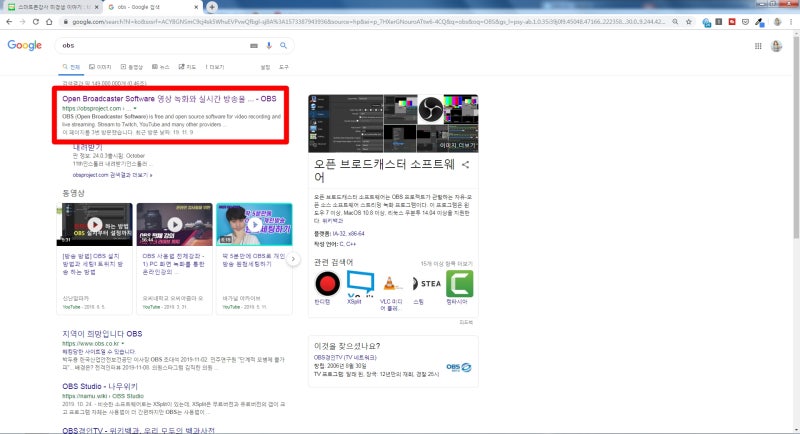Click the address bar zoom magnifier icon
The height and width of the screenshot is (434, 800).
tap(675, 22)
